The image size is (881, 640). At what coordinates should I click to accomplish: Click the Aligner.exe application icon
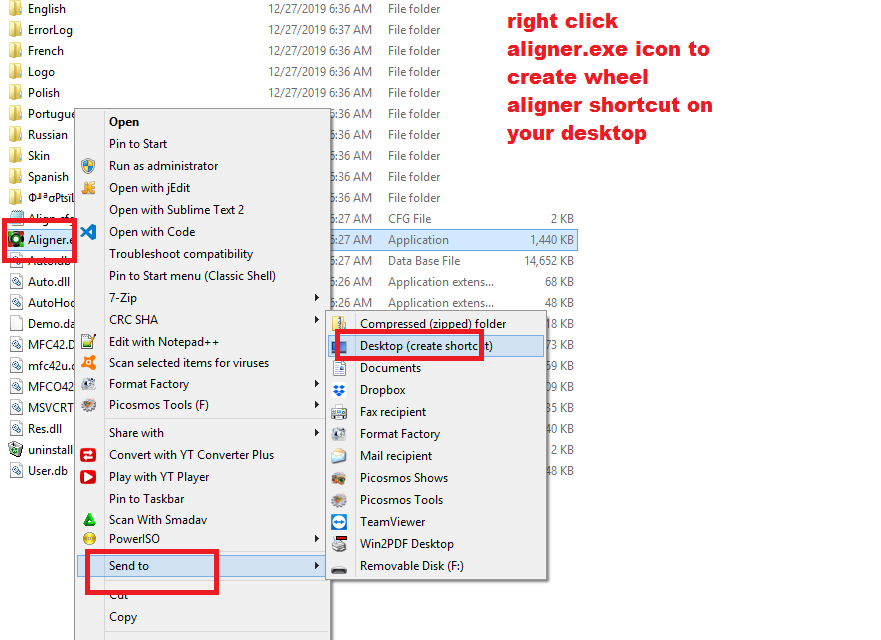tap(16, 240)
